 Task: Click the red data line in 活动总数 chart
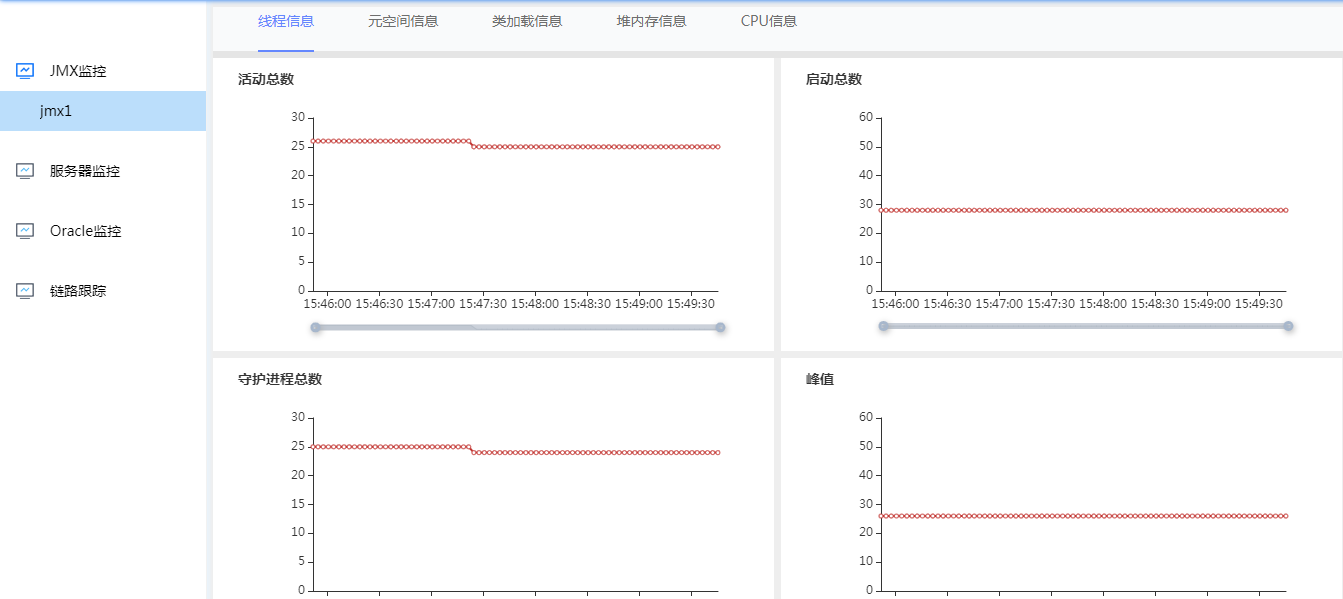[600, 147]
